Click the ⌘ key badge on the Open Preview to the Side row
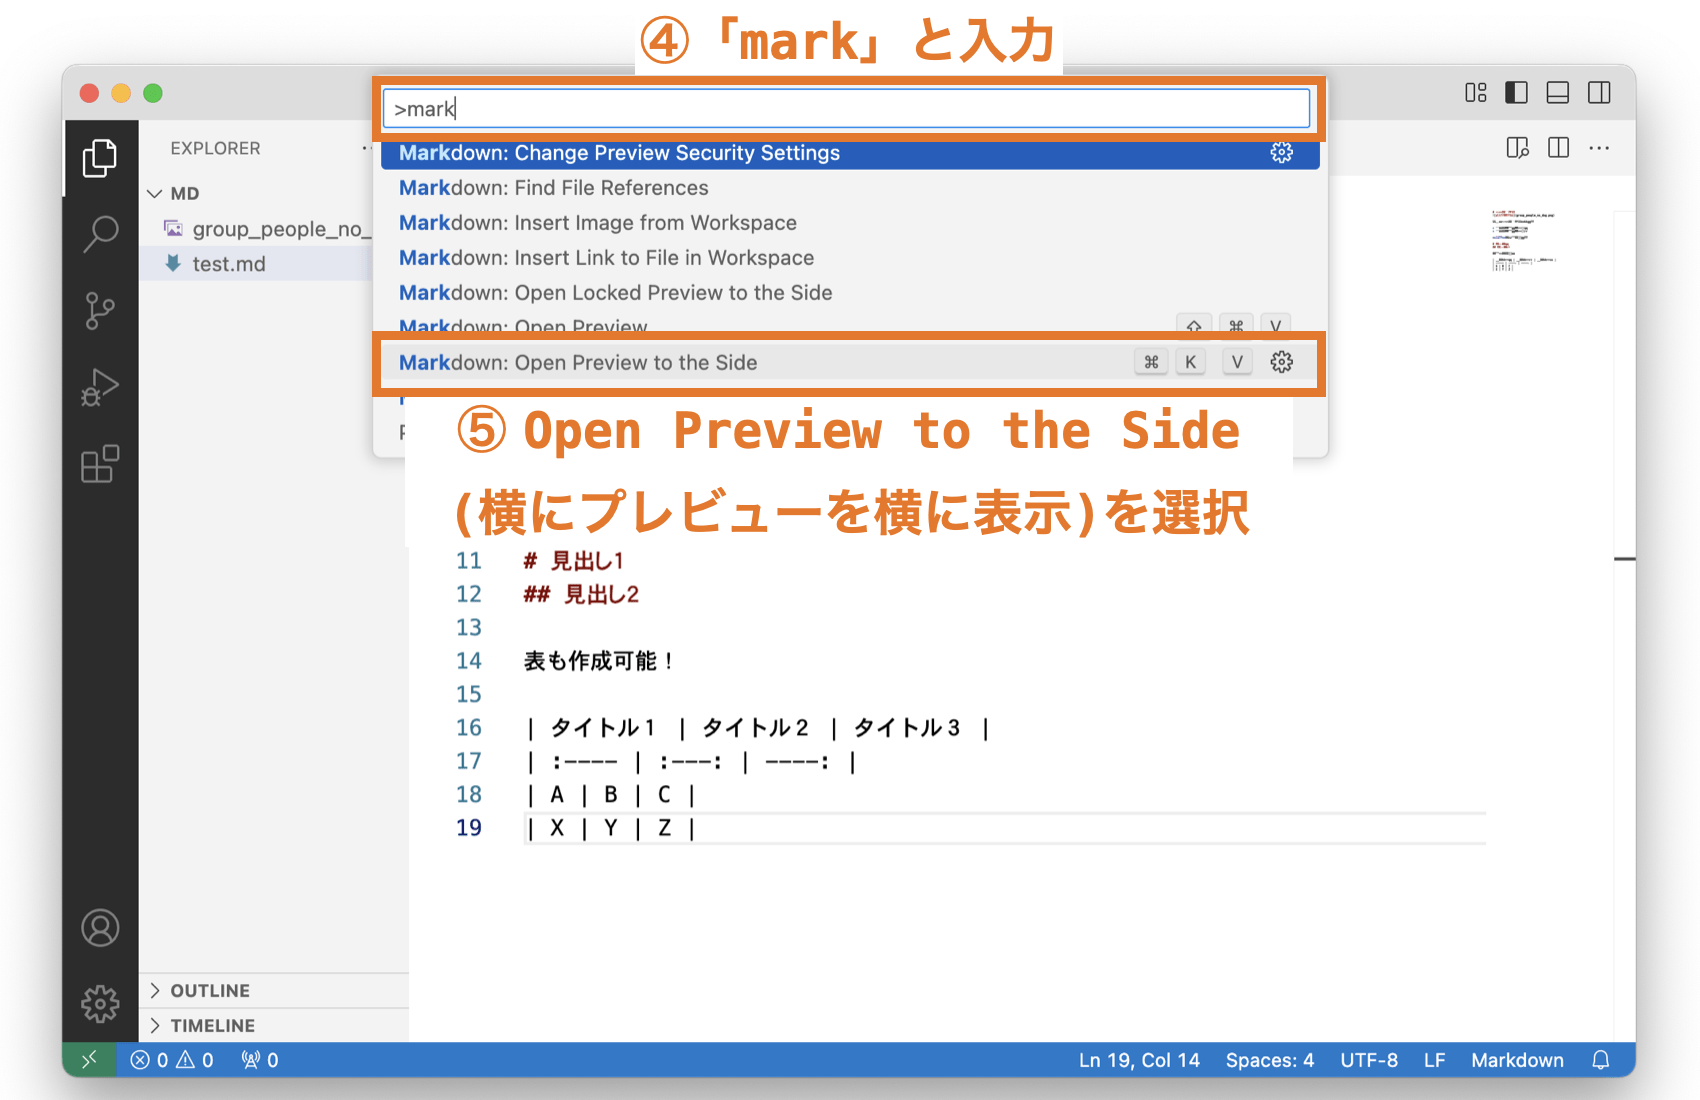The height and width of the screenshot is (1100, 1700). tap(1151, 362)
